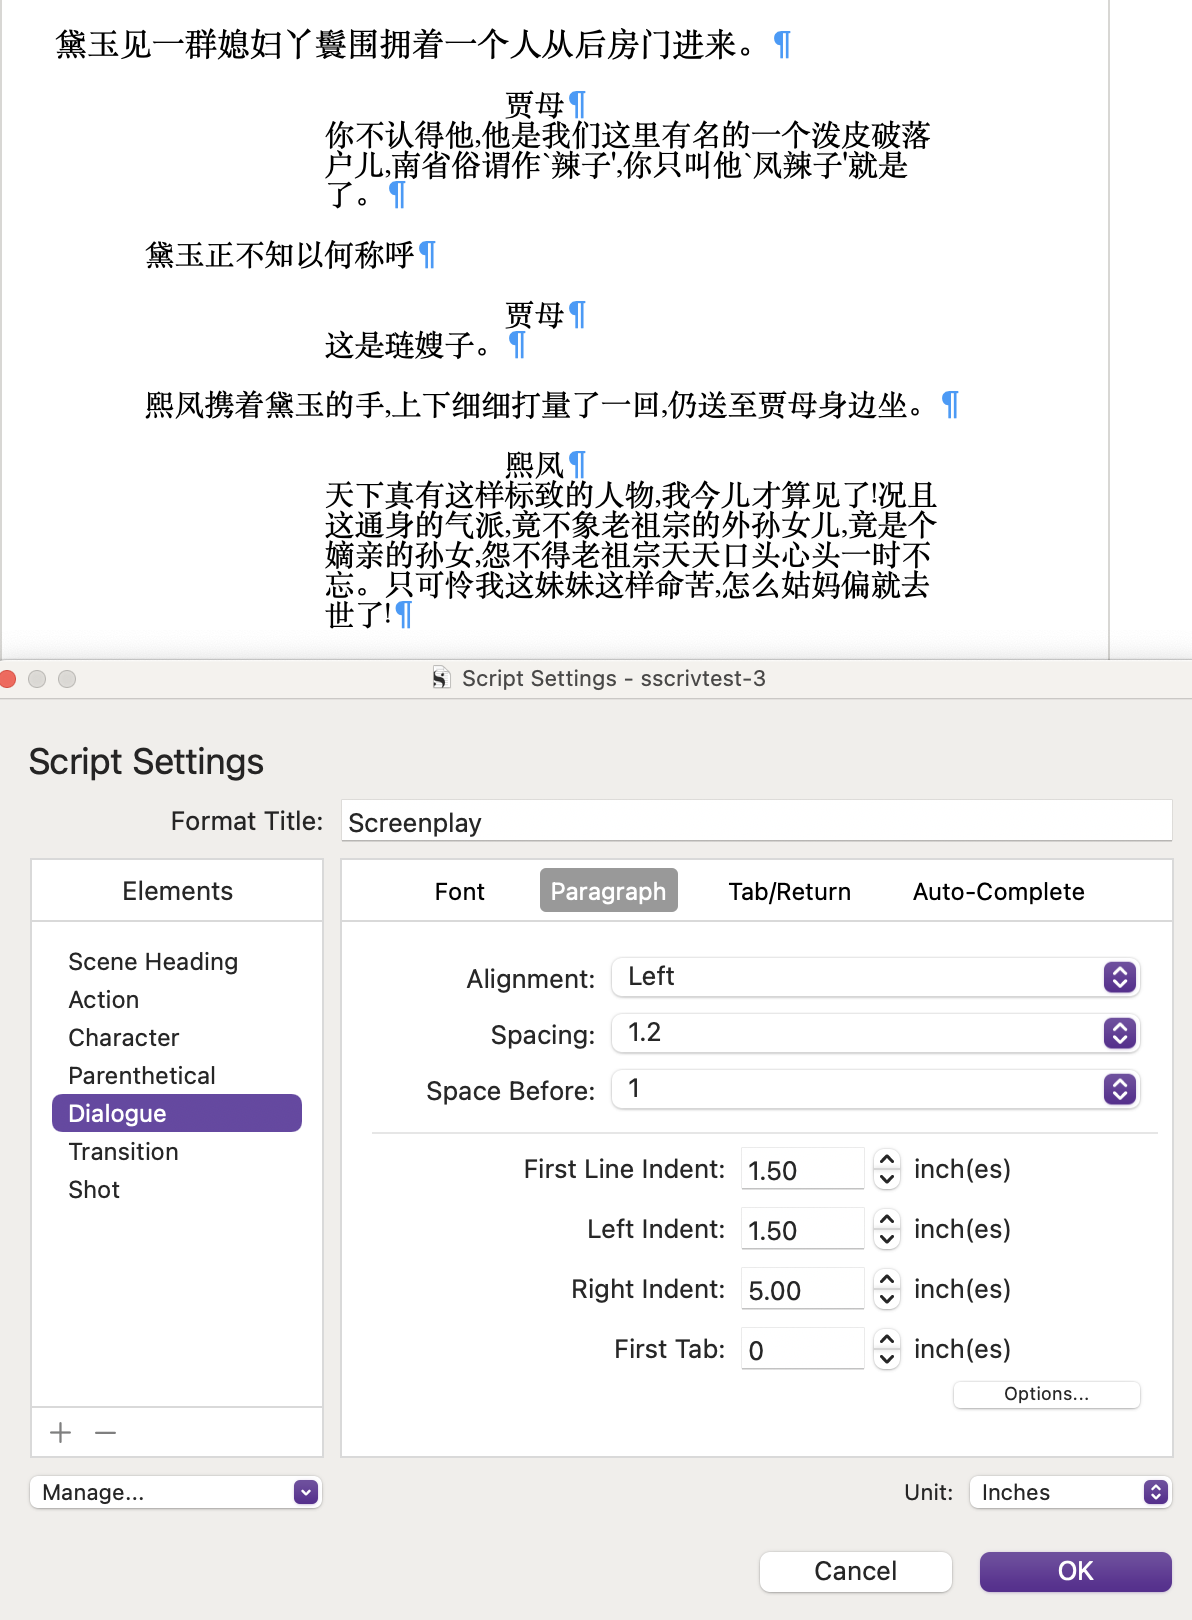This screenshot has width=1192, height=1620.
Task: Cancel the Script Settings dialog
Action: click(x=855, y=1571)
